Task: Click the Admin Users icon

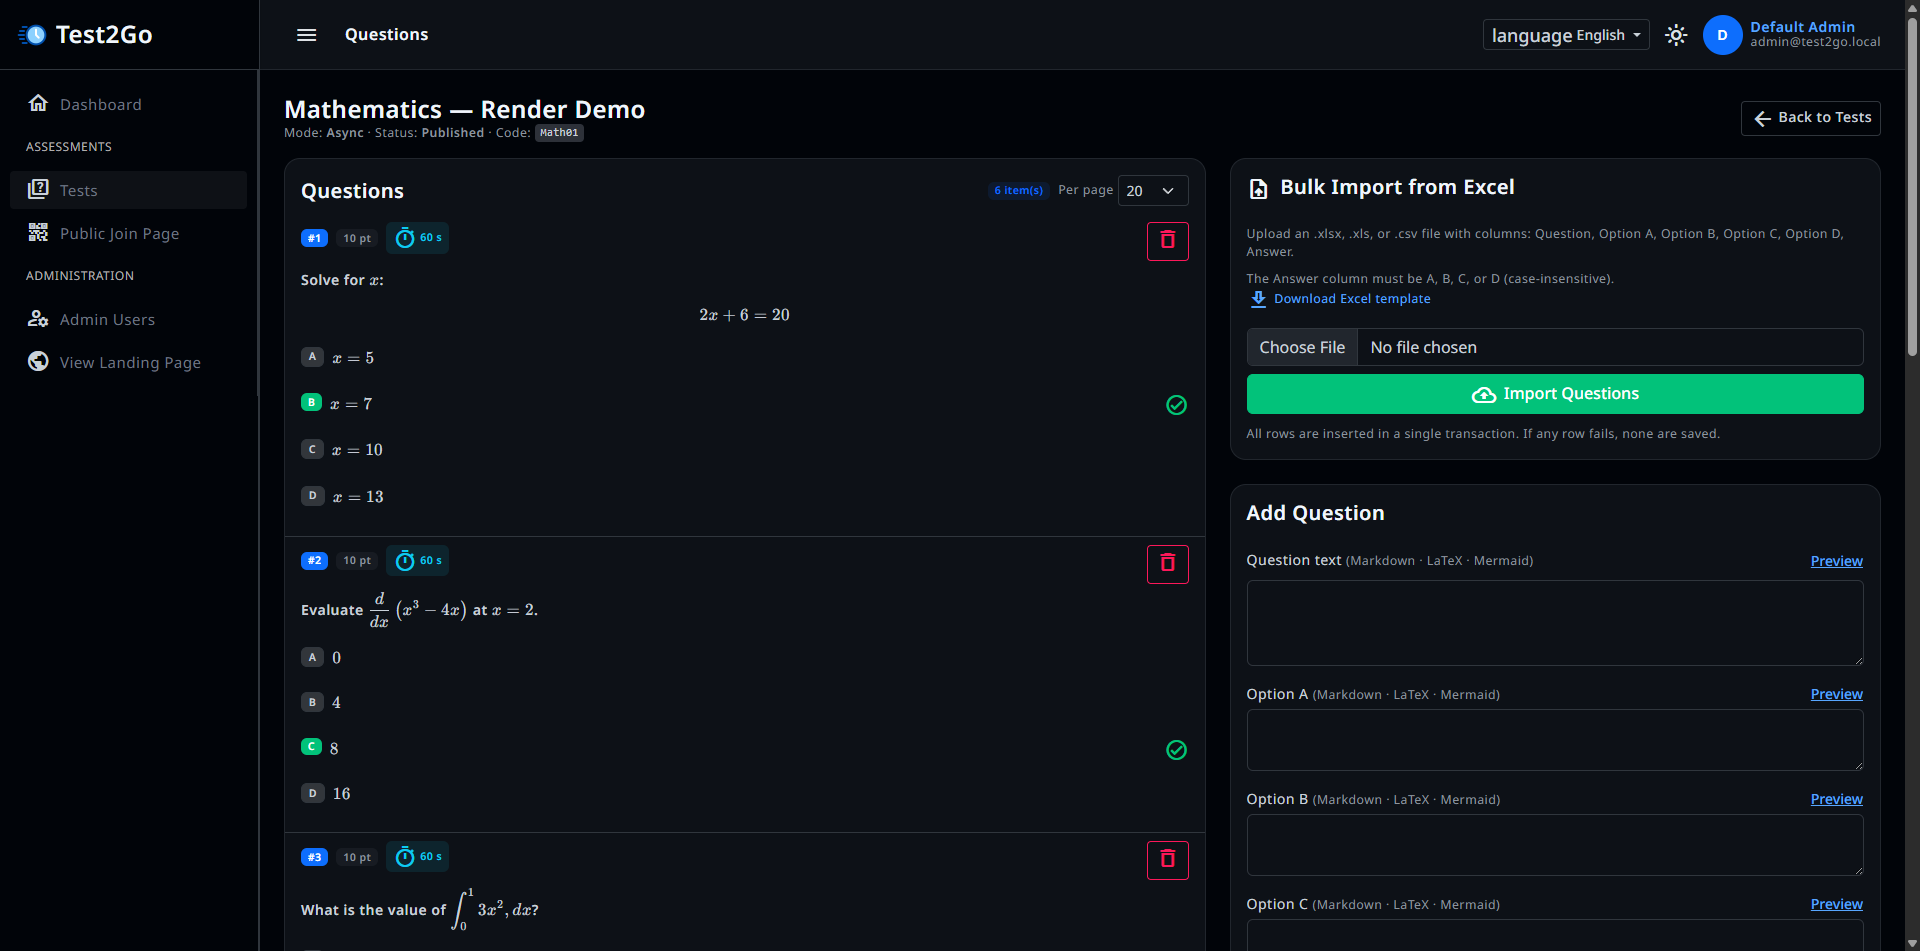Action: (38, 318)
